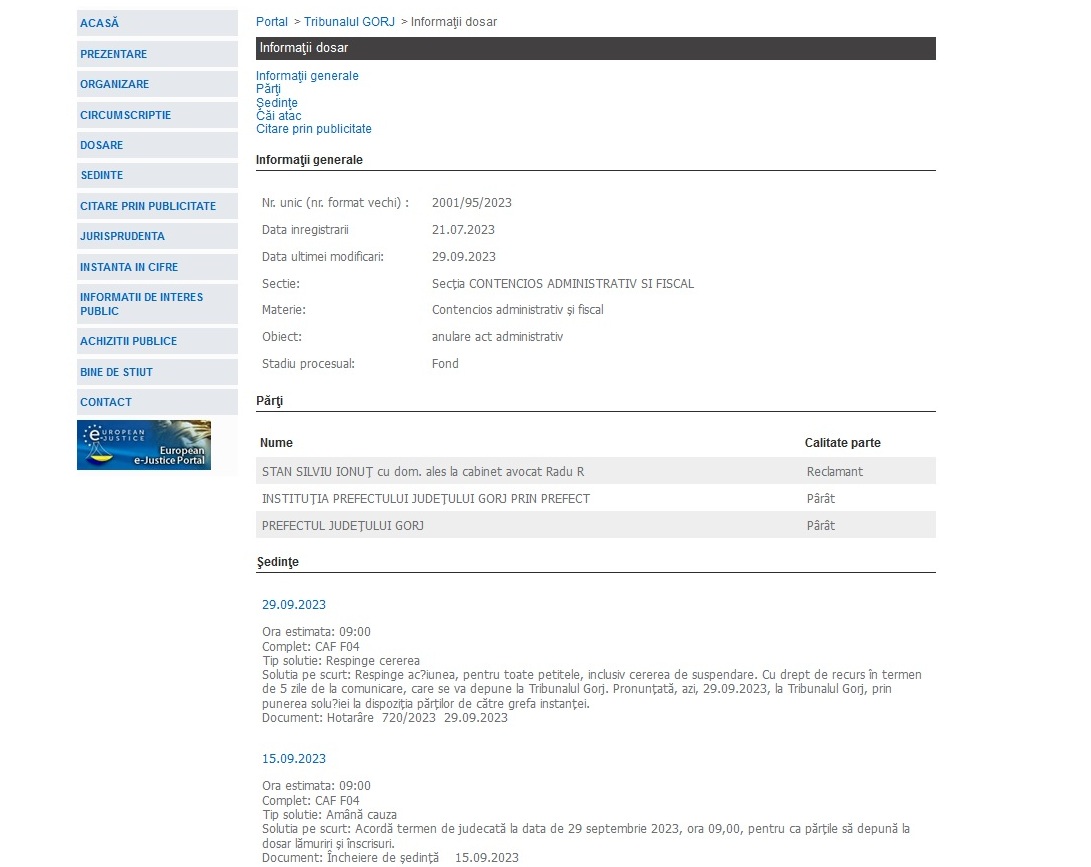The image size is (1091, 867).
Task: Go to the ORGANIZARE section
Action: coord(115,84)
